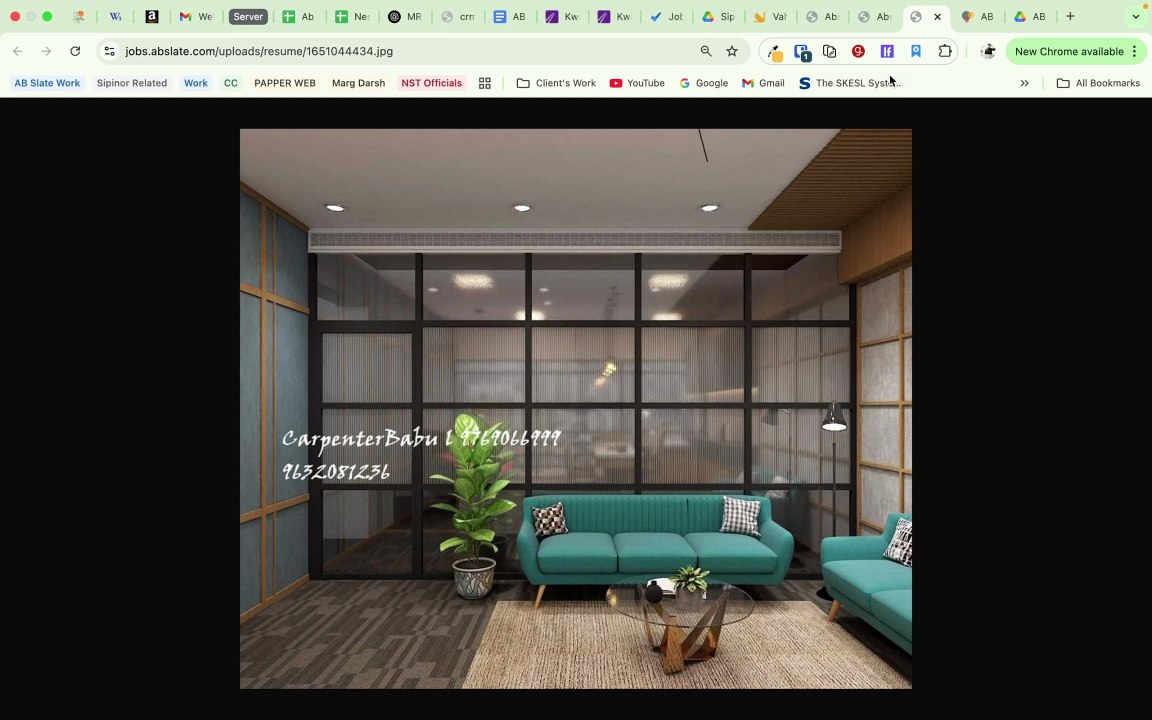
Task: Expand the PAPPER WEB tab group
Action: (284, 83)
